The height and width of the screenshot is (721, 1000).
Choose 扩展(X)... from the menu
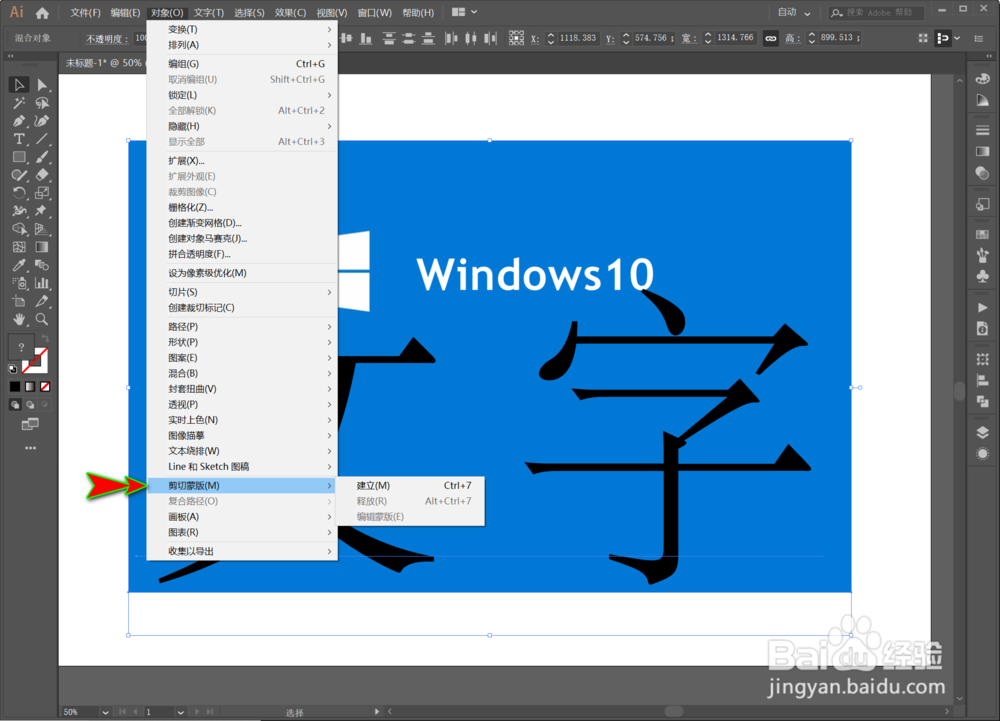click(x=242, y=161)
